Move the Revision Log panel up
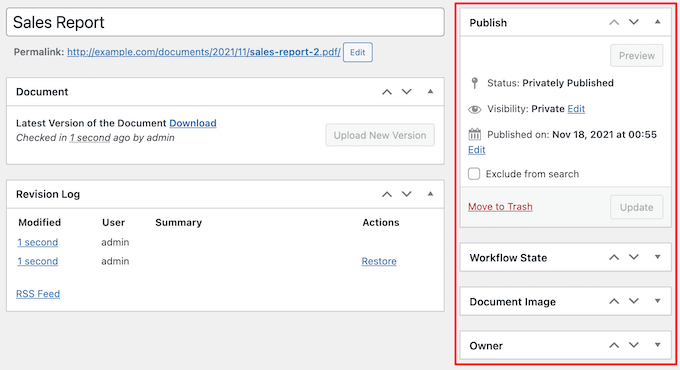 [387, 194]
